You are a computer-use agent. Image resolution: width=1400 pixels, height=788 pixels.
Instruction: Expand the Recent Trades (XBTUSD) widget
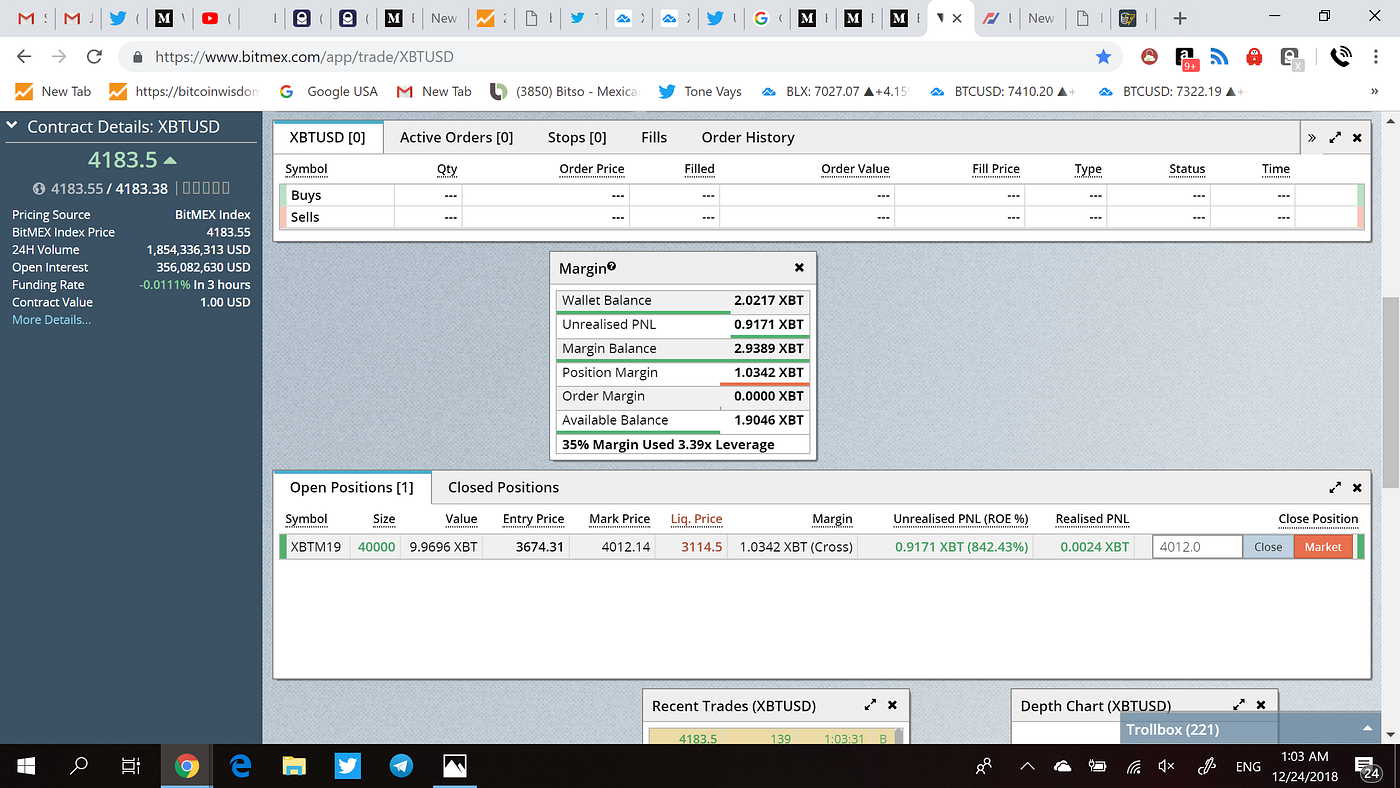point(870,705)
